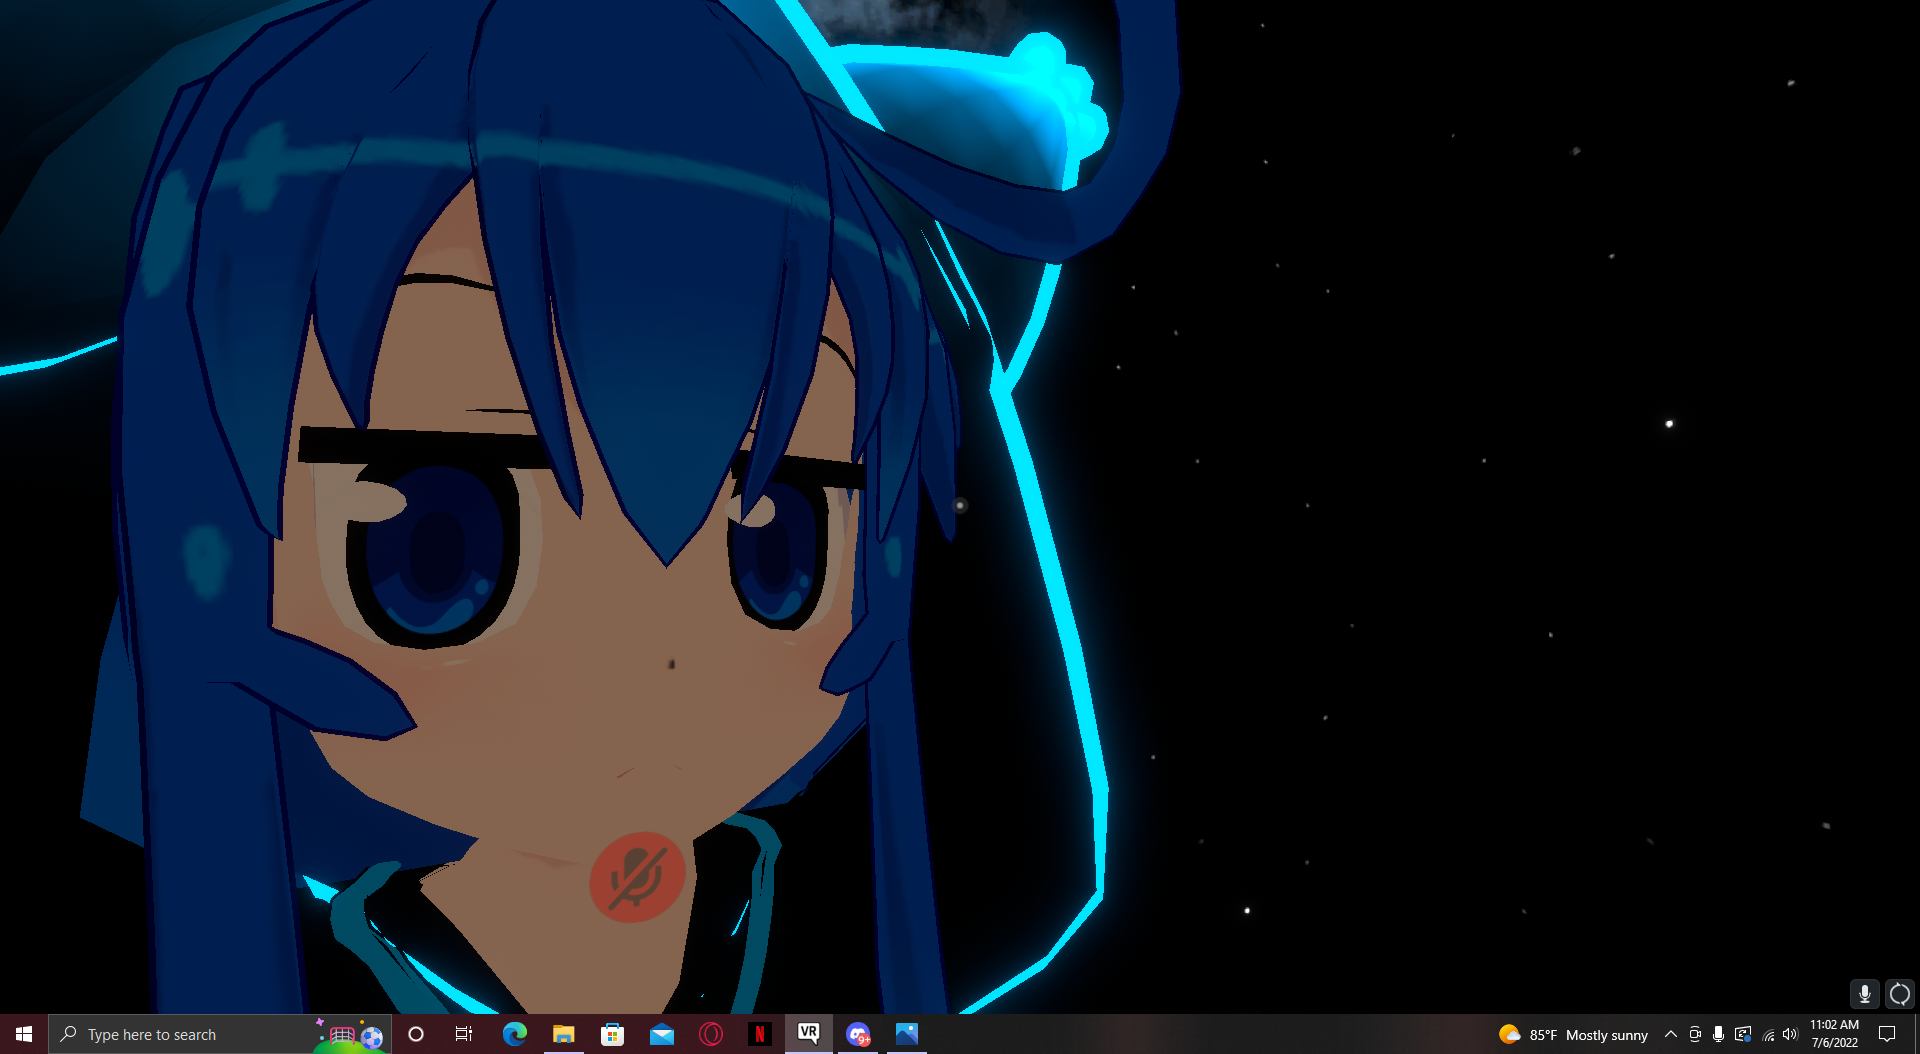Viewport: 1920px width, 1054px height.
Task: Open the volume control
Action: [1790, 1034]
